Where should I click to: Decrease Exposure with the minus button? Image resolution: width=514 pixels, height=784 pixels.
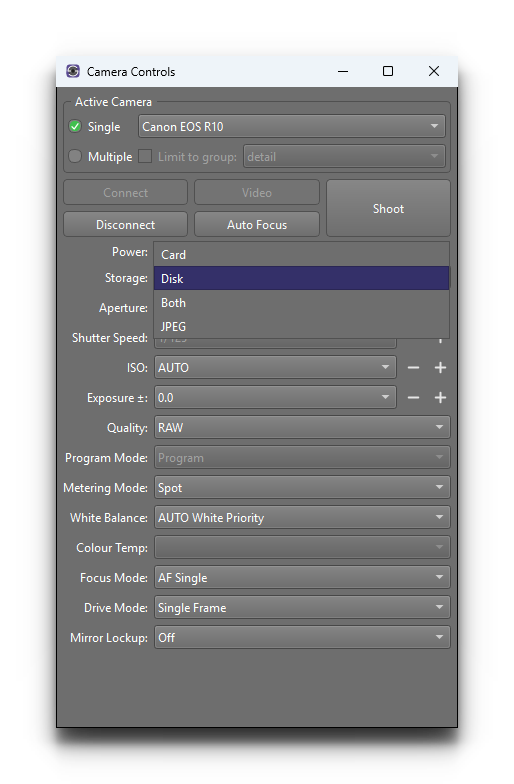pos(413,398)
